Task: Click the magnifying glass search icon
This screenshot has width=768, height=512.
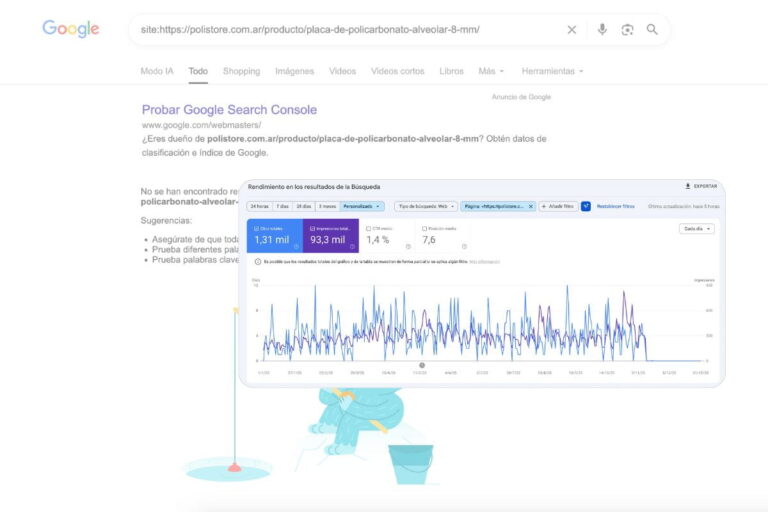Action: (652, 30)
